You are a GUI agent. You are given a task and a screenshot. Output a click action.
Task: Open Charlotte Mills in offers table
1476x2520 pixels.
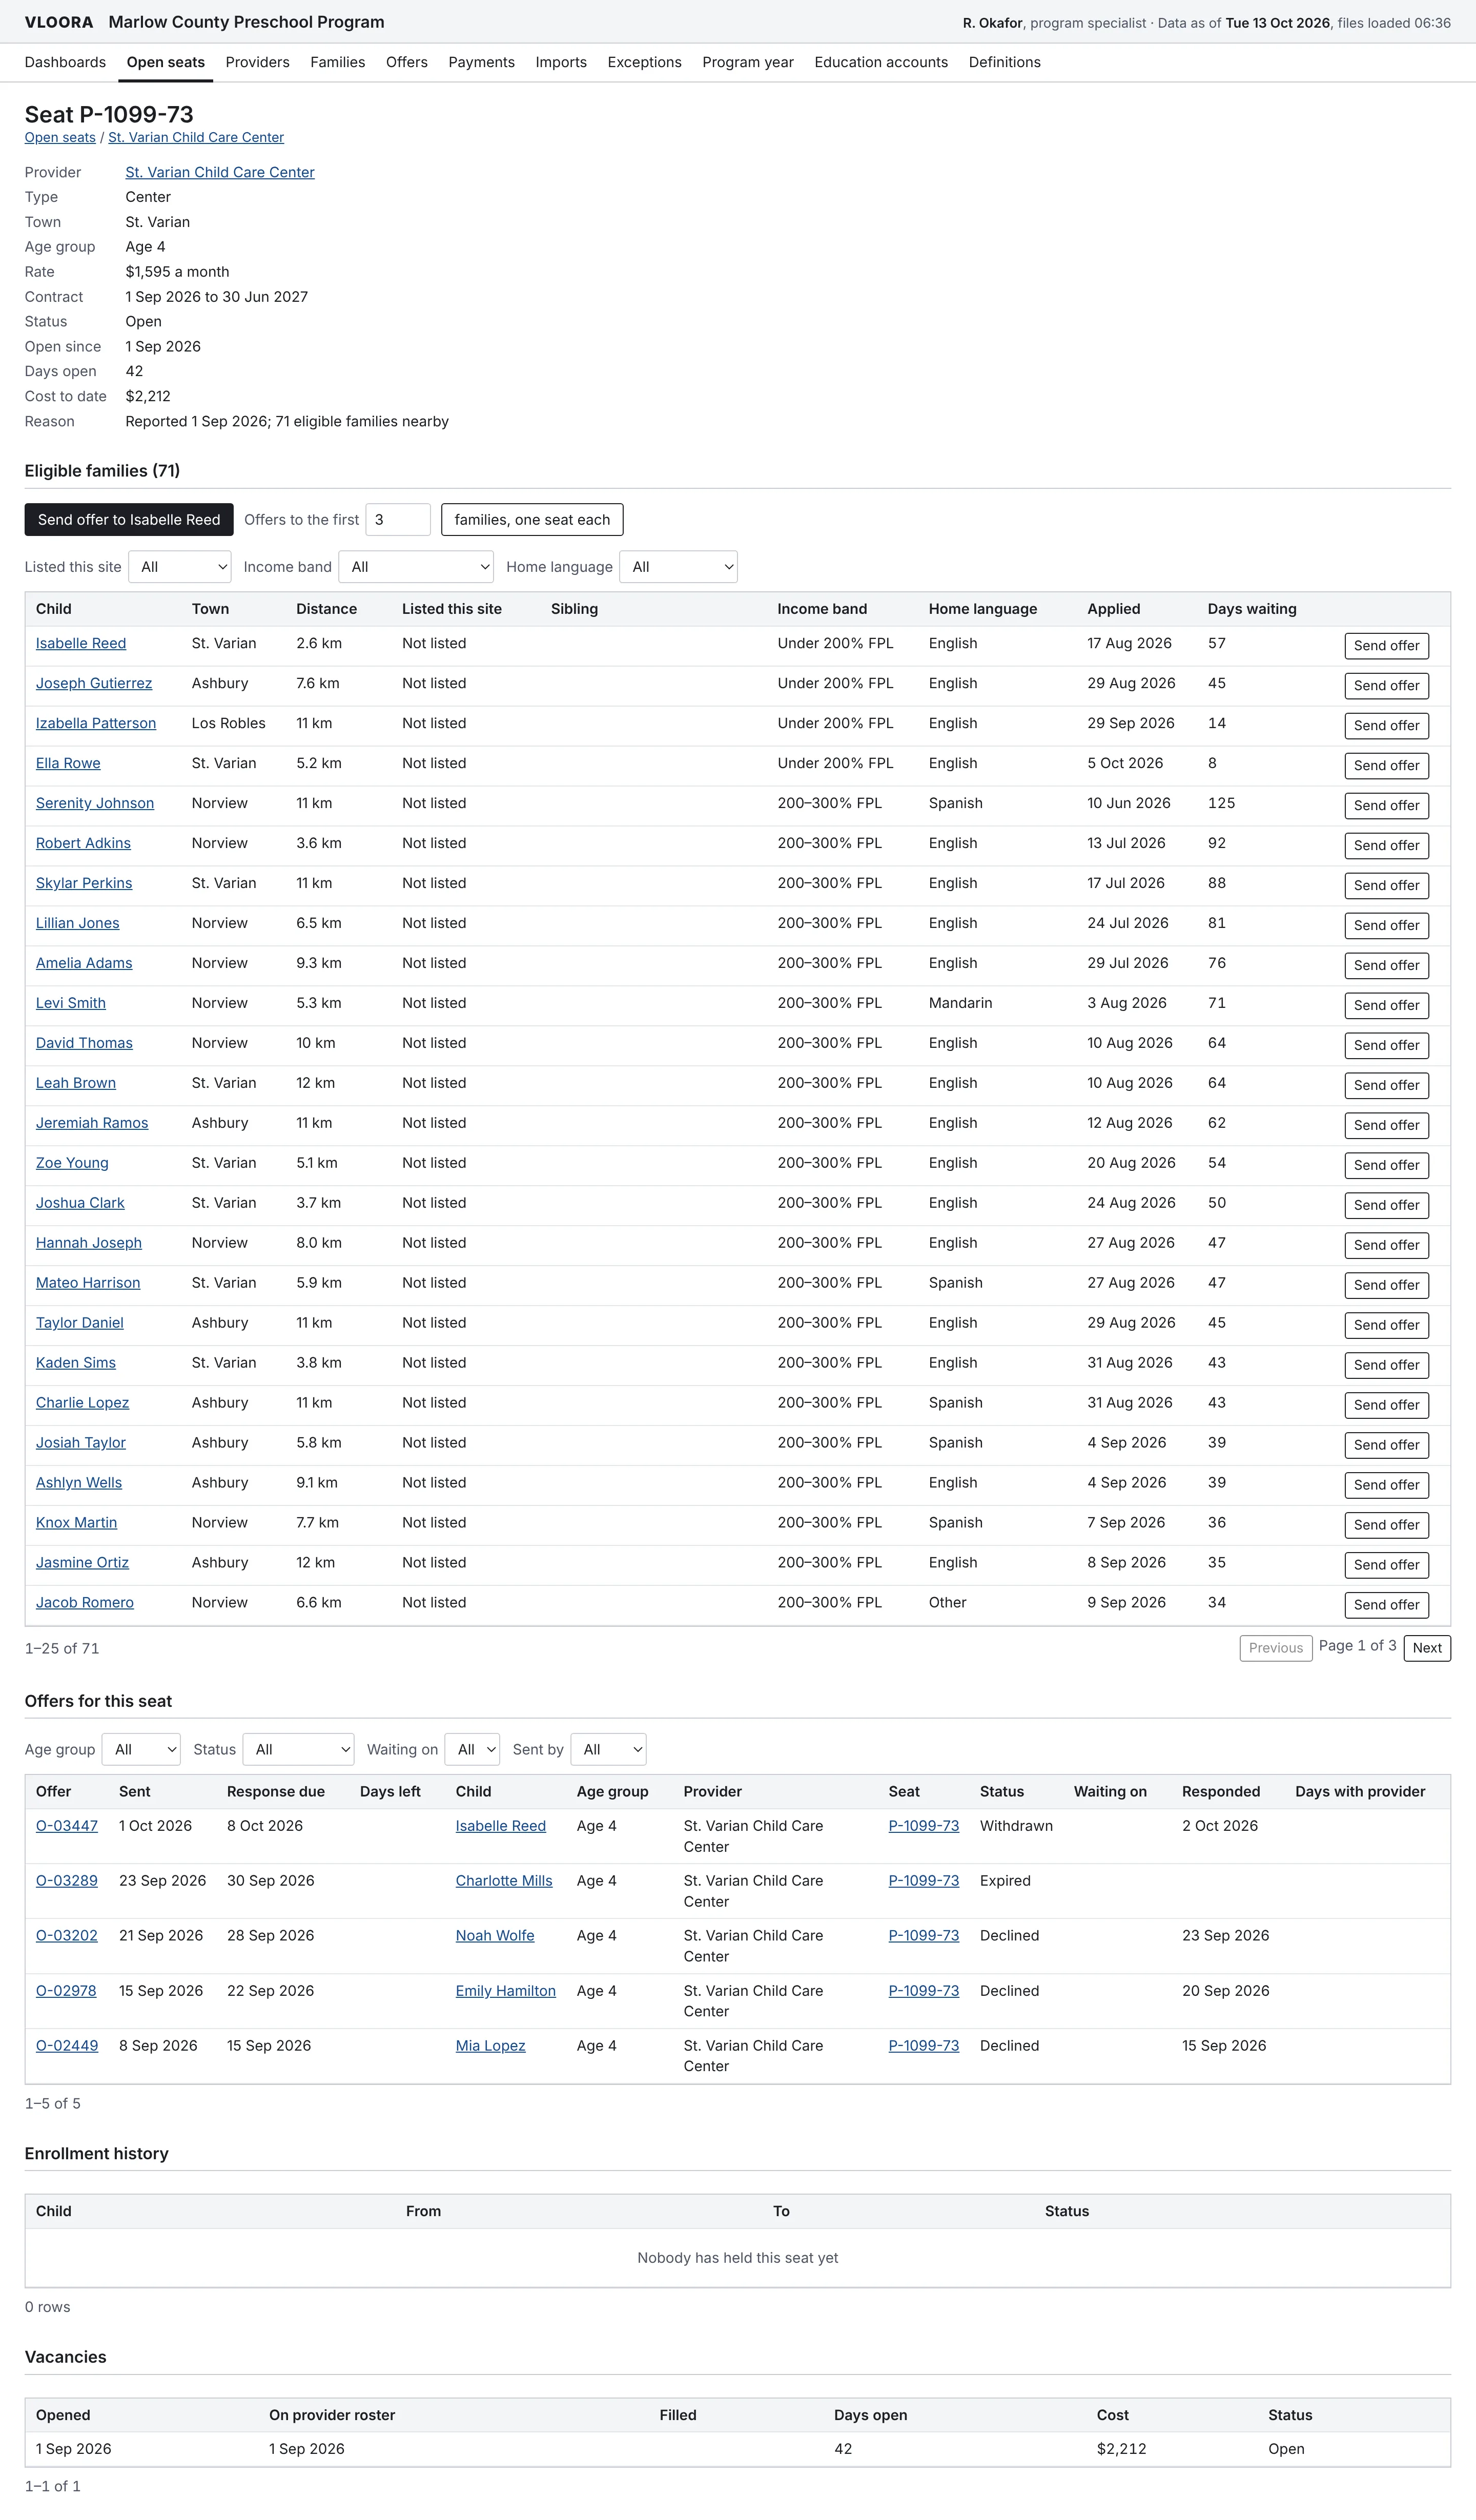[x=504, y=1881]
